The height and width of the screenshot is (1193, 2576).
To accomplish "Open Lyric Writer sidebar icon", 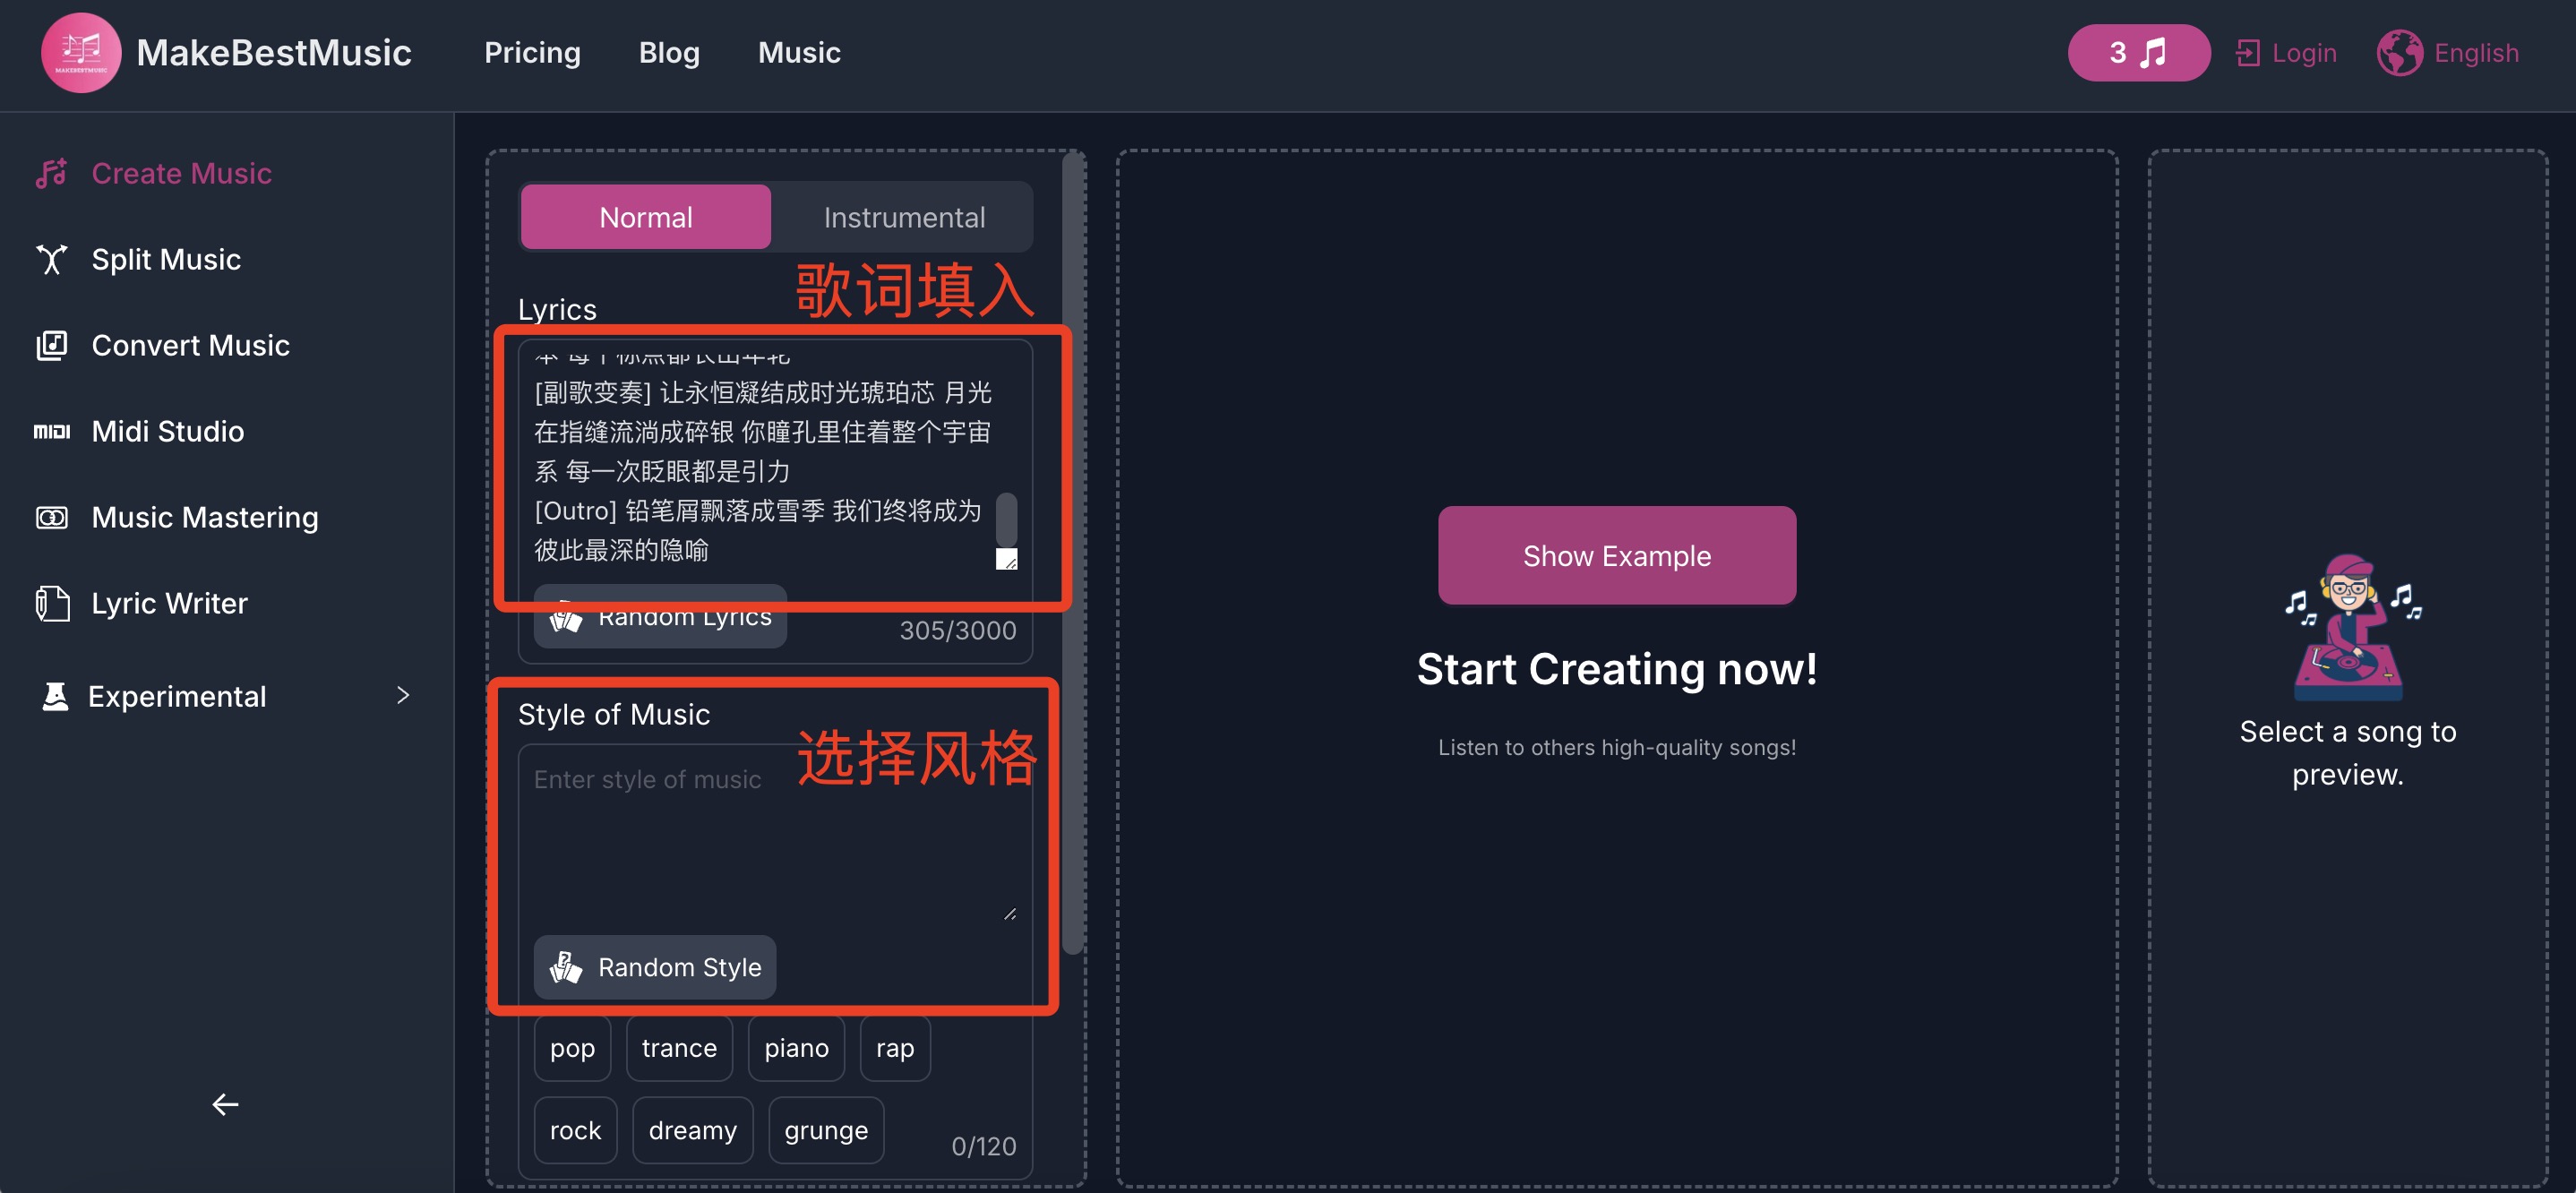I will pyautogui.click(x=51, y=604).
